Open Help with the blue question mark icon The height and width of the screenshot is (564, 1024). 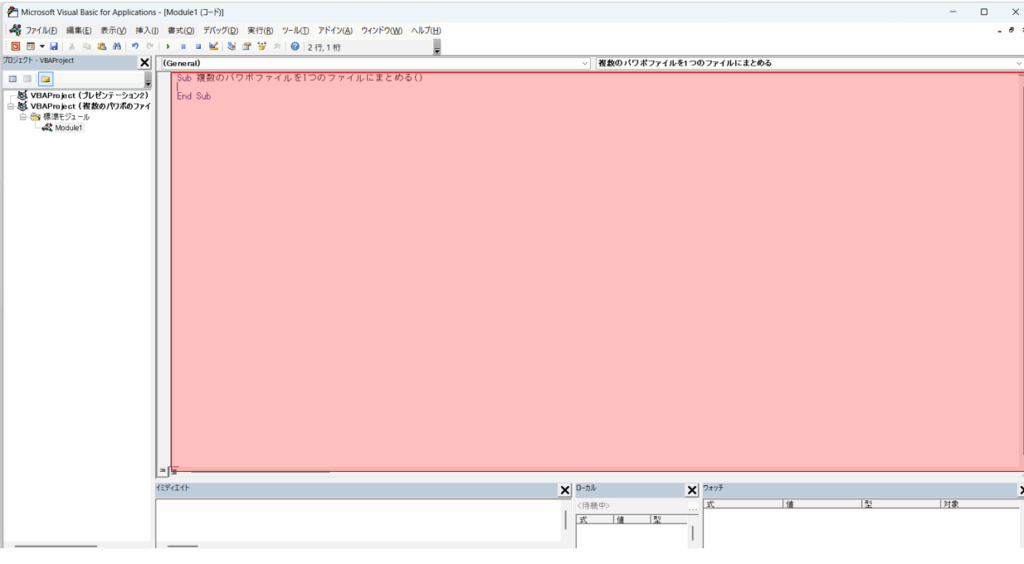[295, 47]
